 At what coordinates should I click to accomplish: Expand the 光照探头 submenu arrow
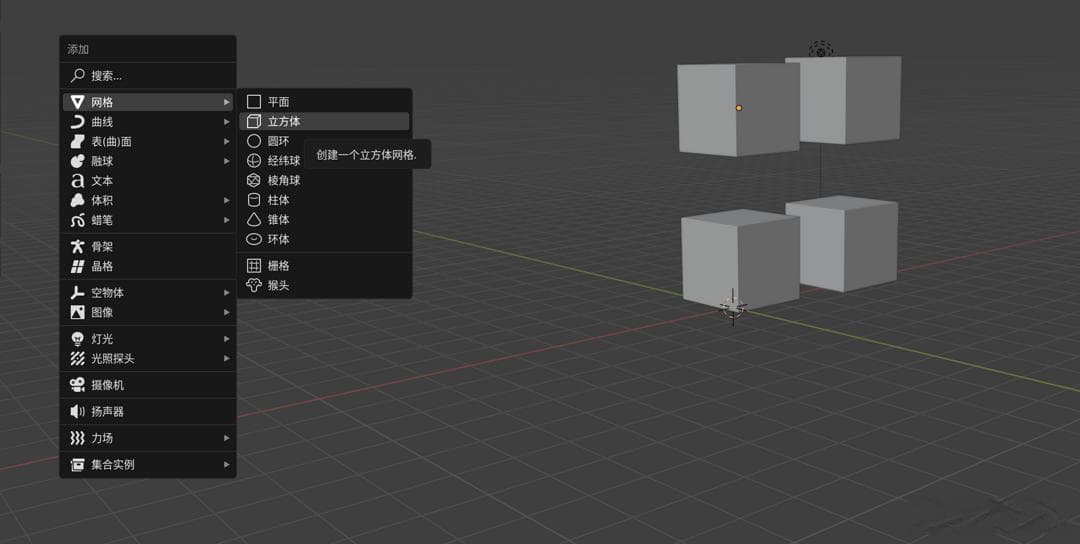[x=227, y=359]
